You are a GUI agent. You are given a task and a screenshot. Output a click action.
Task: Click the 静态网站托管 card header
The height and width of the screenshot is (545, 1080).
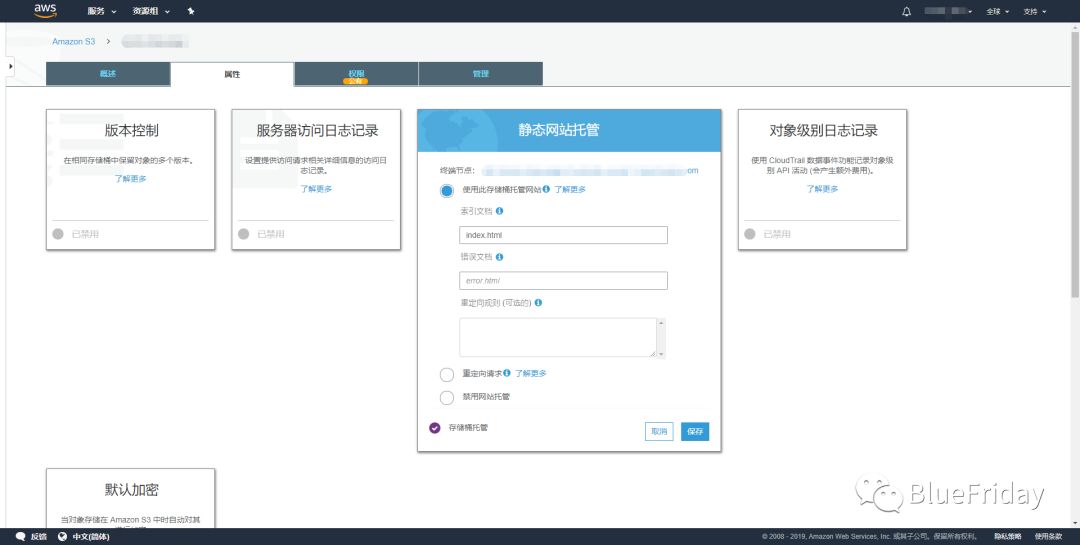(570, 130)
